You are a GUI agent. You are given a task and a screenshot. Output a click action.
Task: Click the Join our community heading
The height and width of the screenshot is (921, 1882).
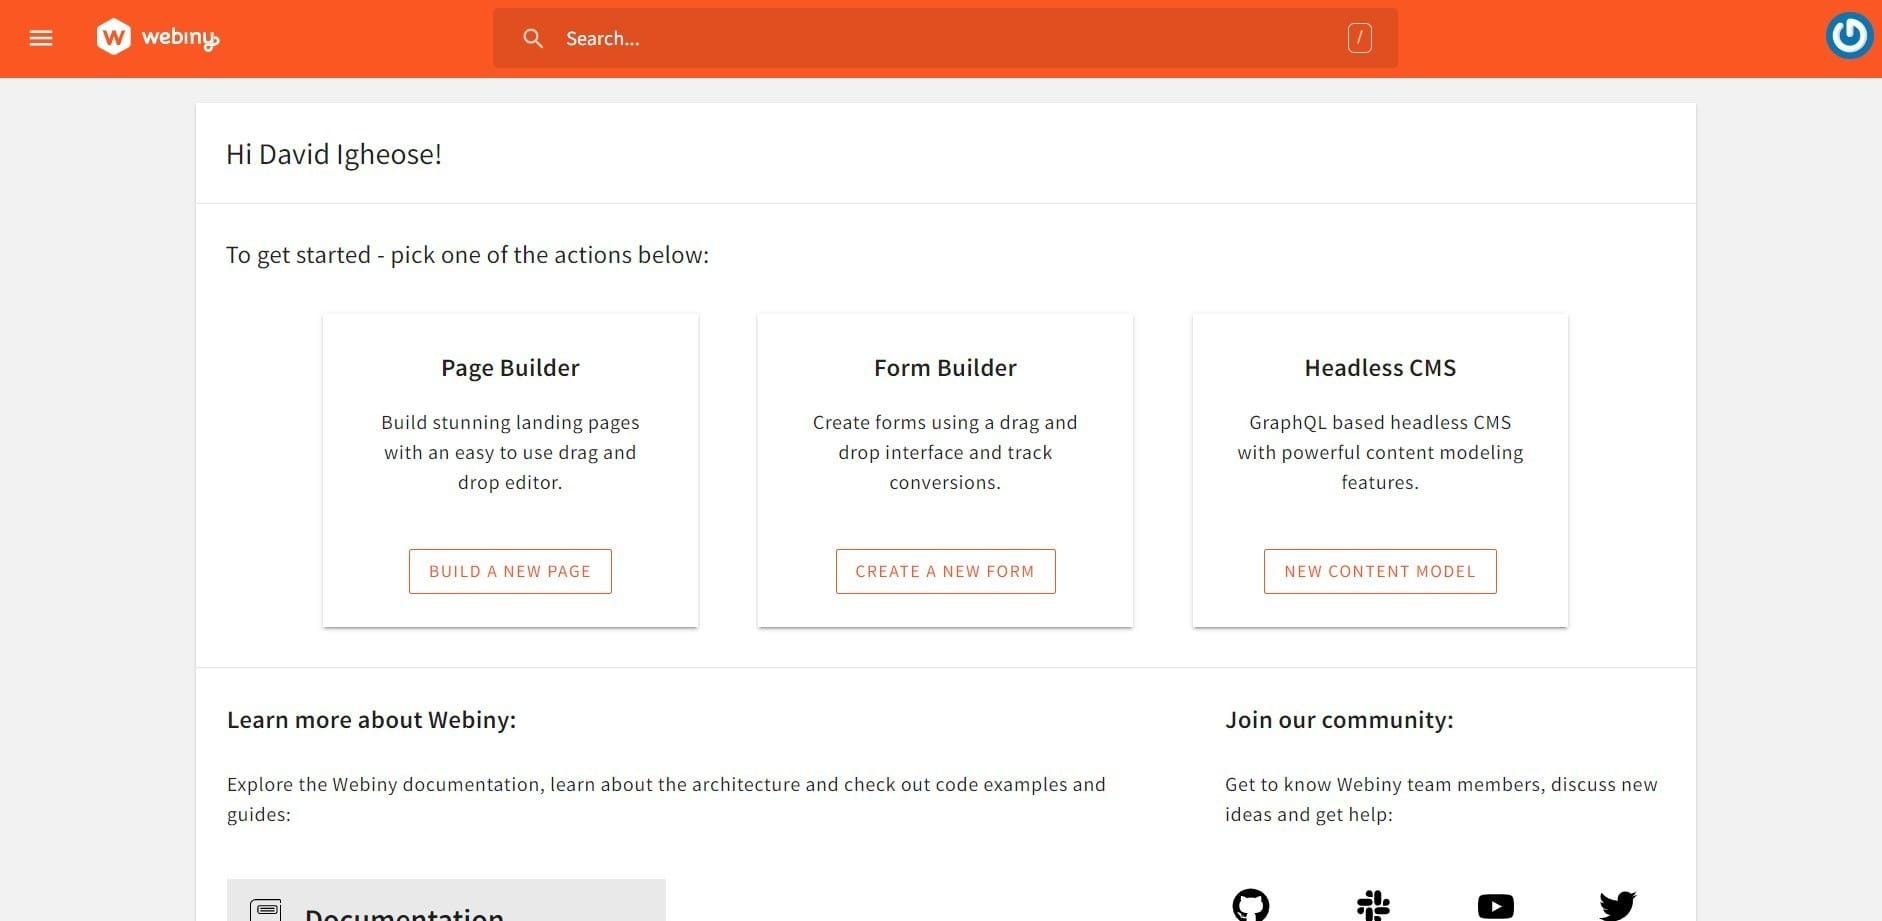pyautogui.click(x=1339, y=720)
